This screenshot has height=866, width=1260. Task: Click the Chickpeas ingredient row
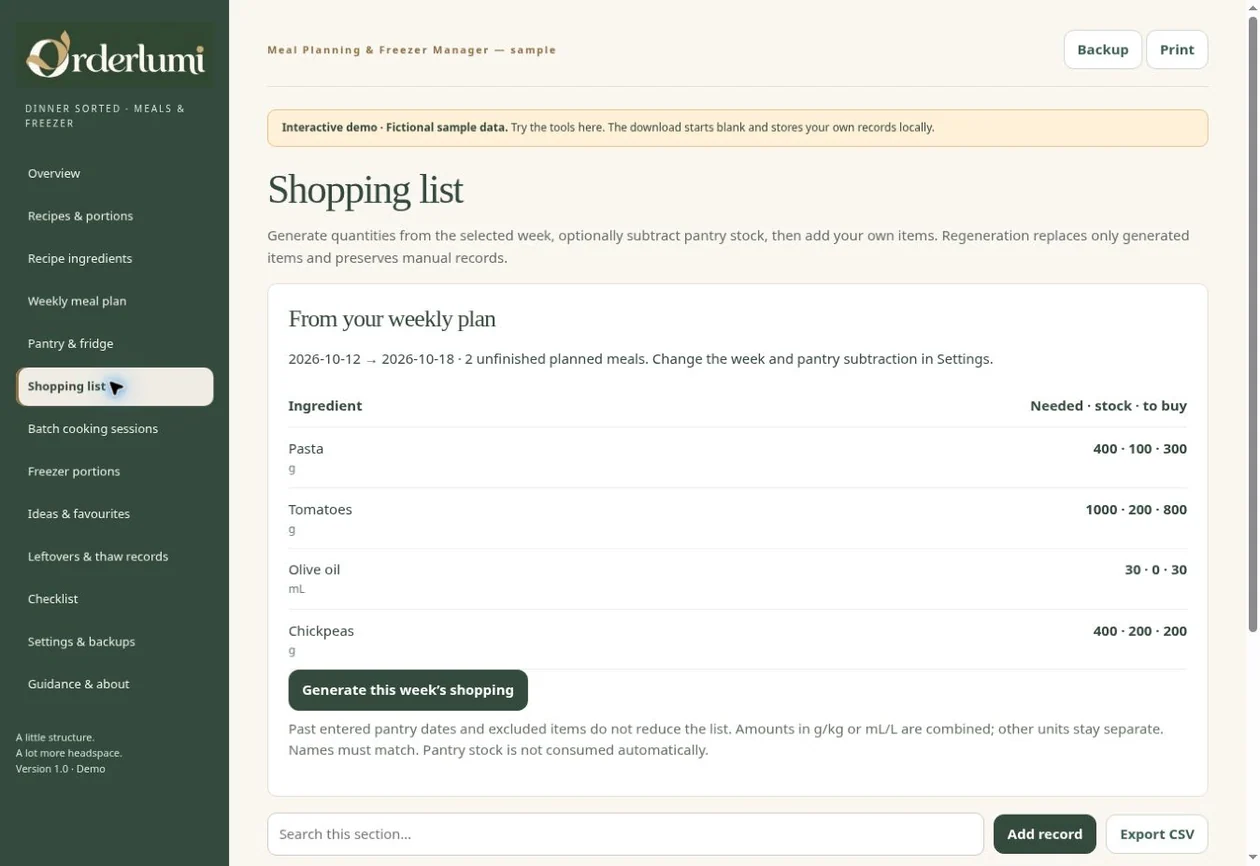pyautogui.click(x=737, y=640)
